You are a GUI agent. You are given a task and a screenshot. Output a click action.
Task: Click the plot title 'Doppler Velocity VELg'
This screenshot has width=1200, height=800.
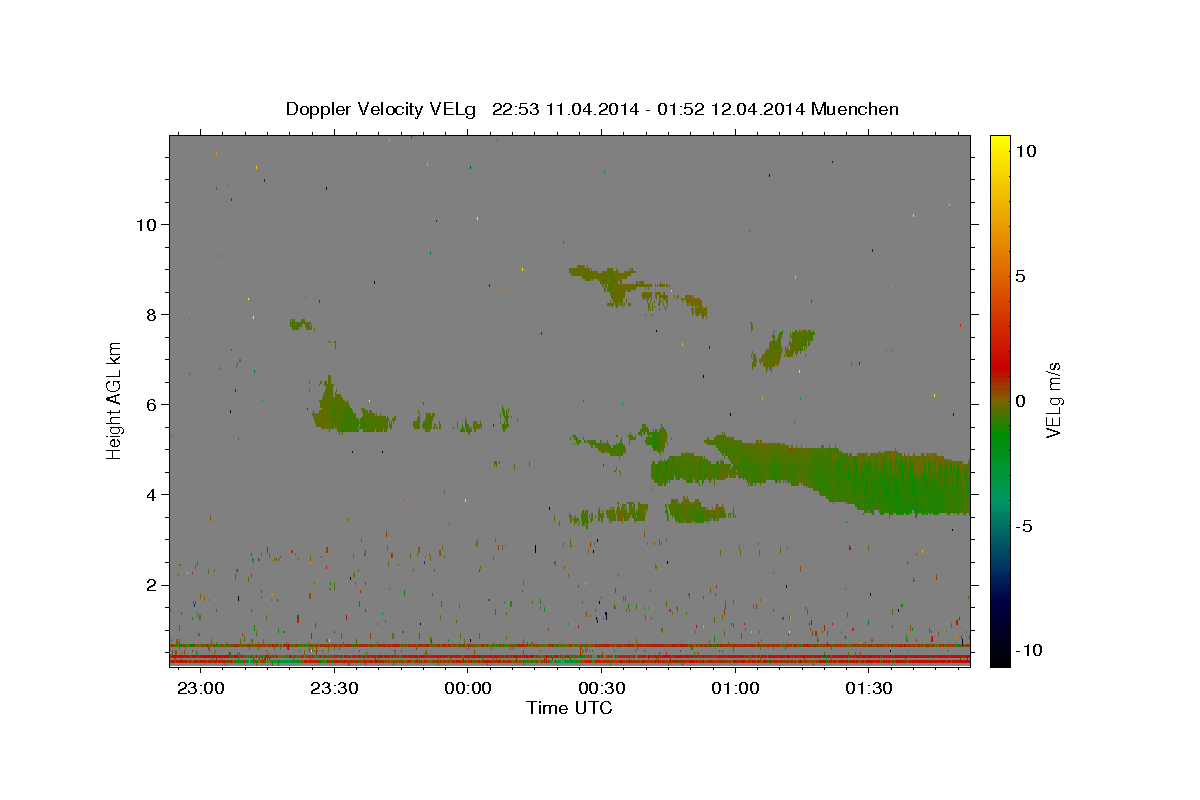(x=382, y=109)
